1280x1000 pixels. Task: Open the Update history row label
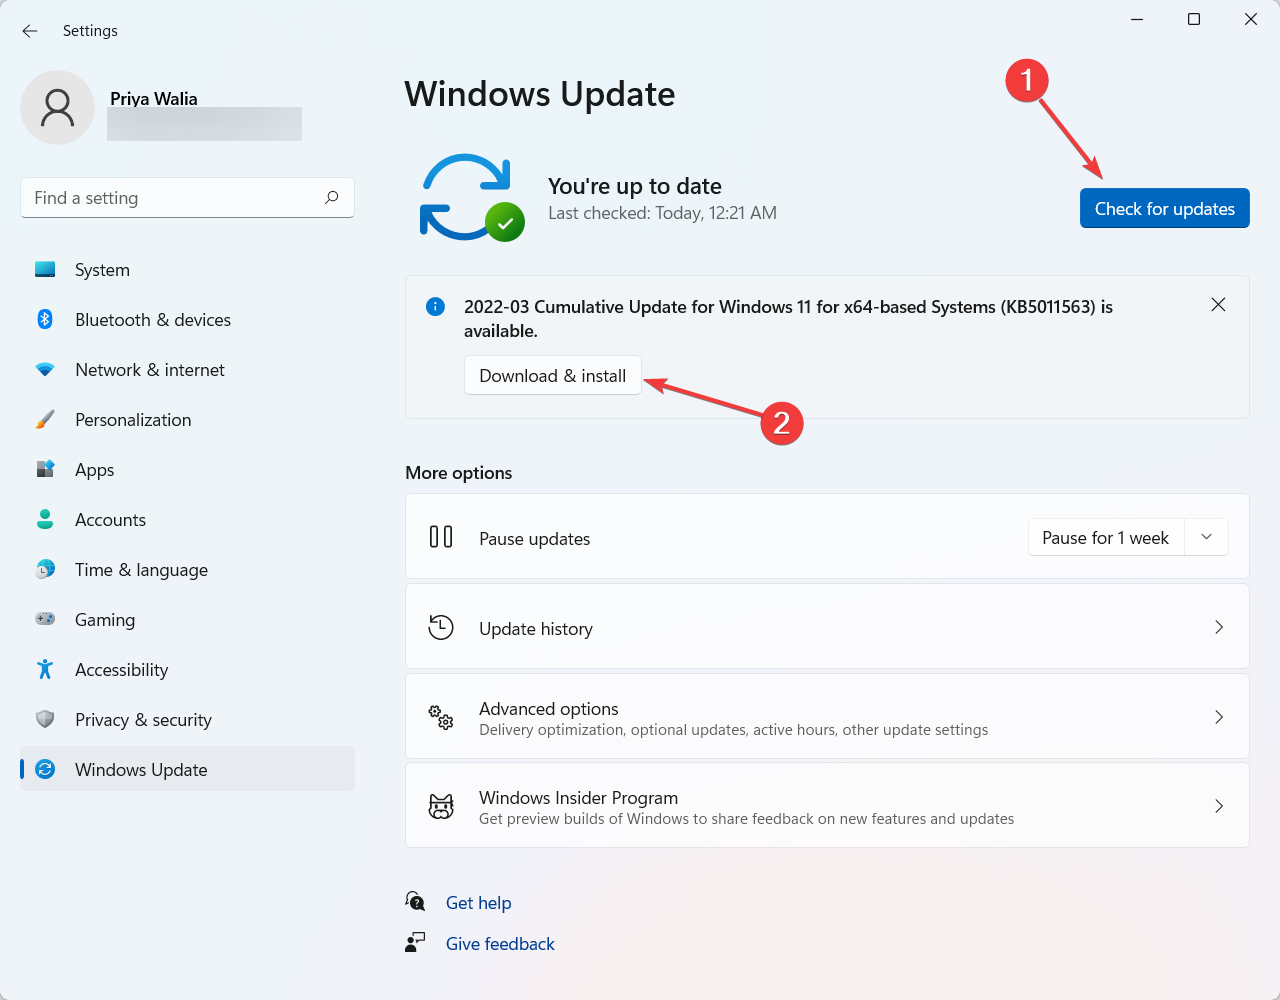click(x=536, y=628)
